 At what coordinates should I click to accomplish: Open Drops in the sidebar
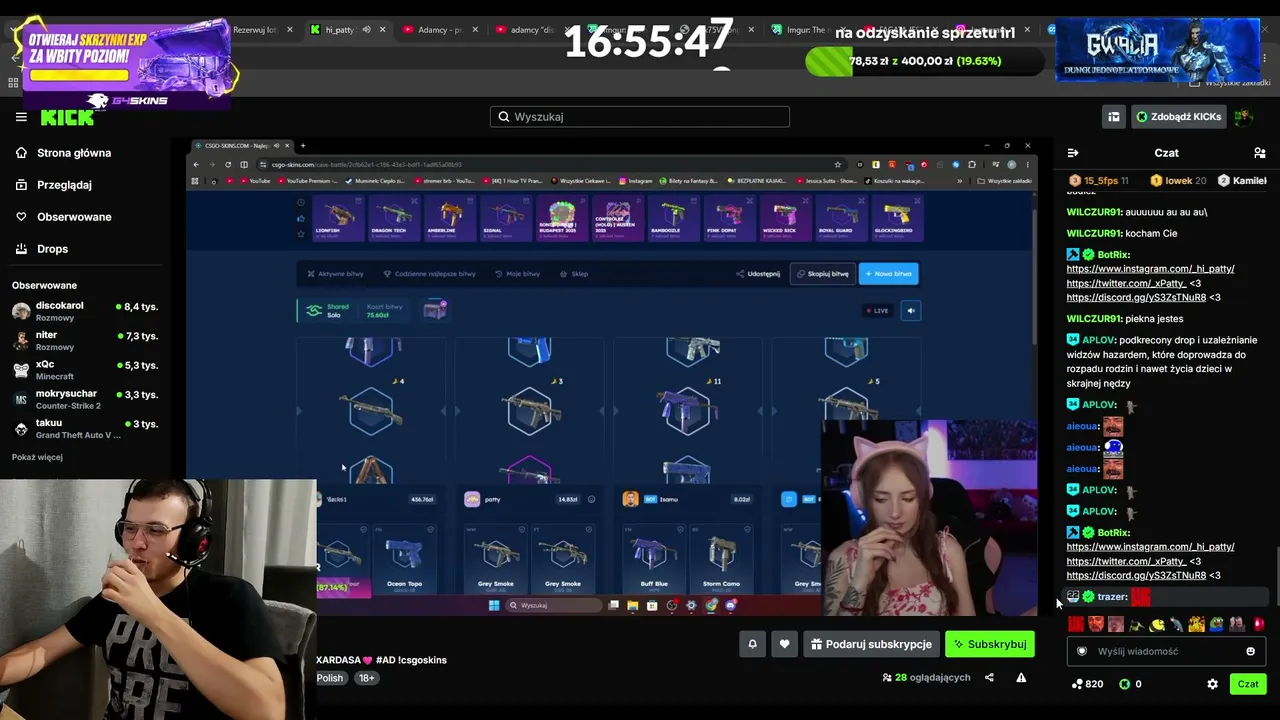(x=52, y=249)
